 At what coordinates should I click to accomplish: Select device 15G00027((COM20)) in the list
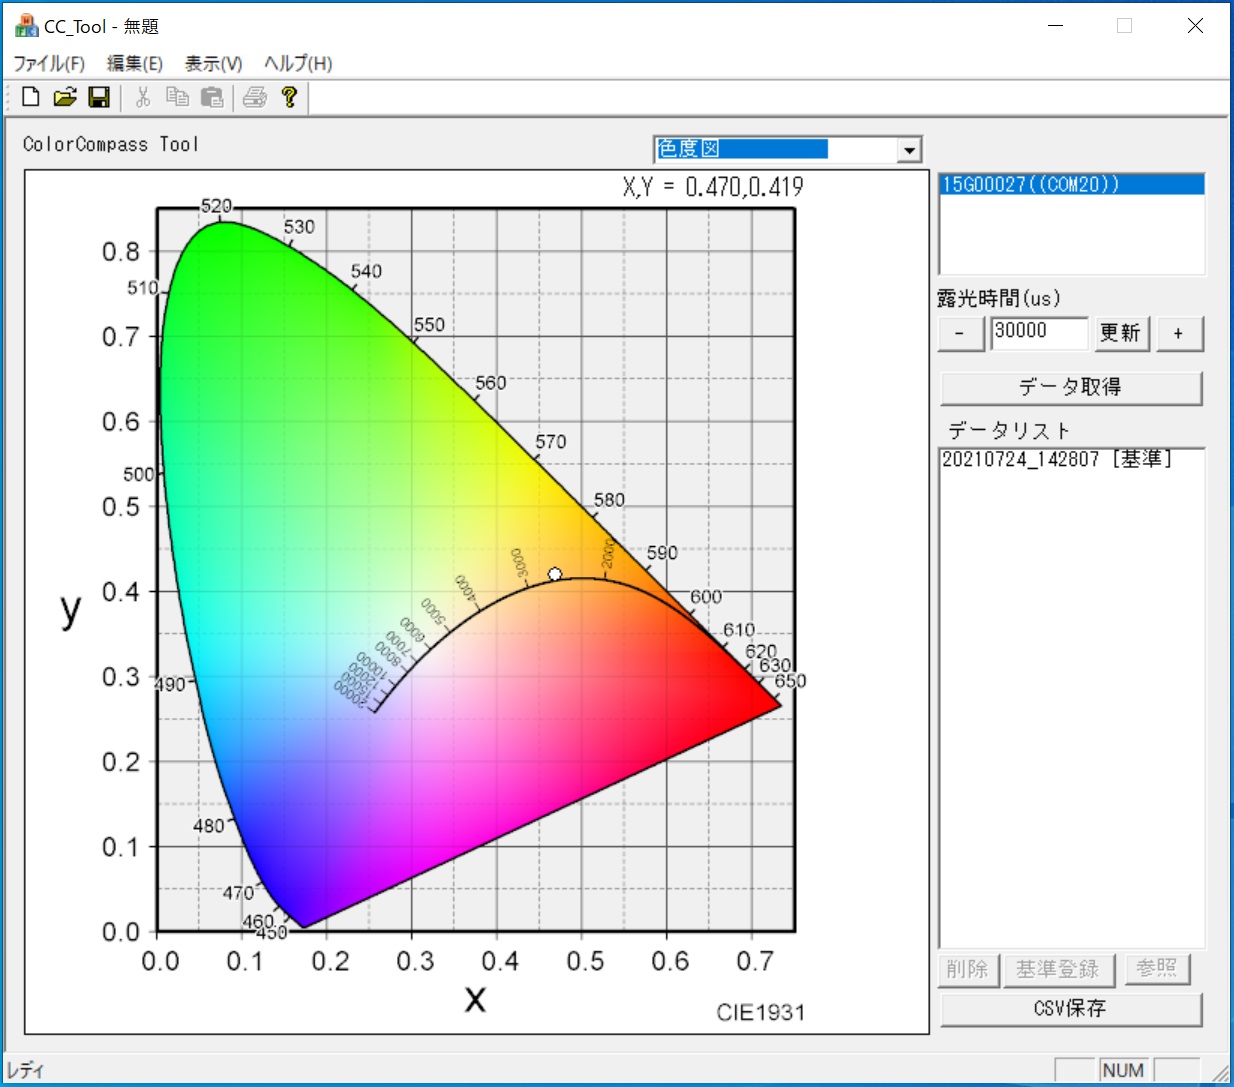click(1071, 184)
